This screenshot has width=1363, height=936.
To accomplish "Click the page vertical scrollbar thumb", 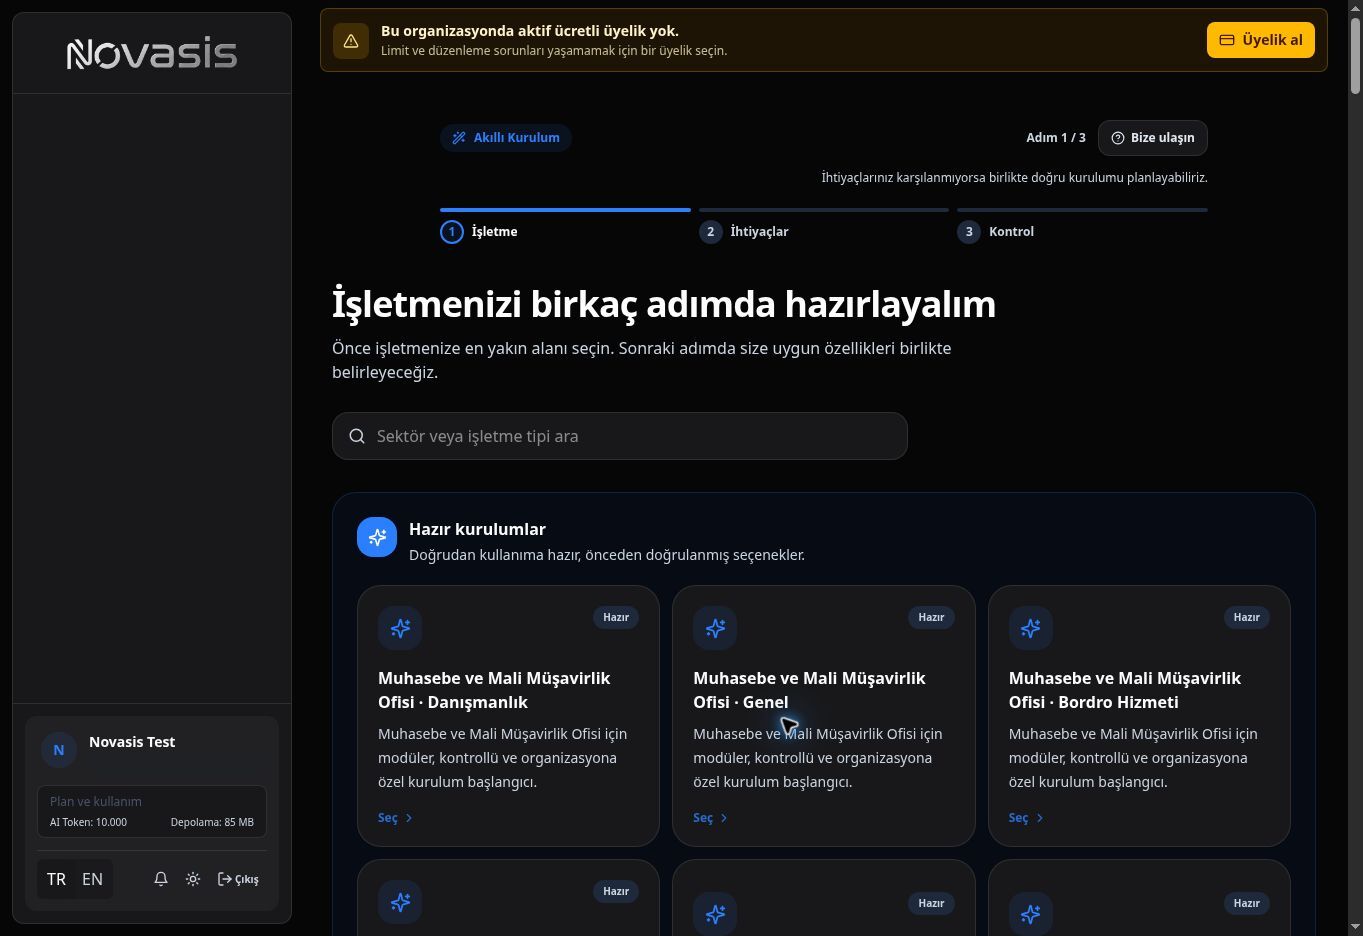I will (1355, 57).
